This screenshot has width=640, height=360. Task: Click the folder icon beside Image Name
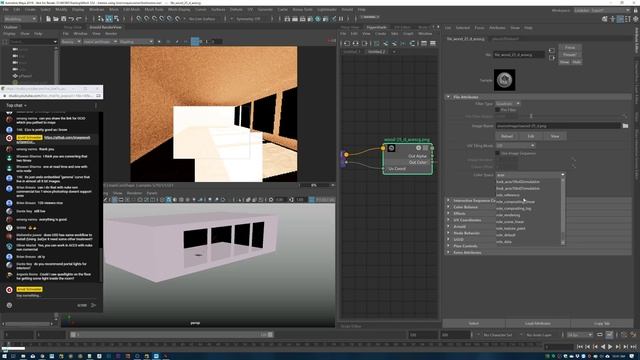pos(625,126)
